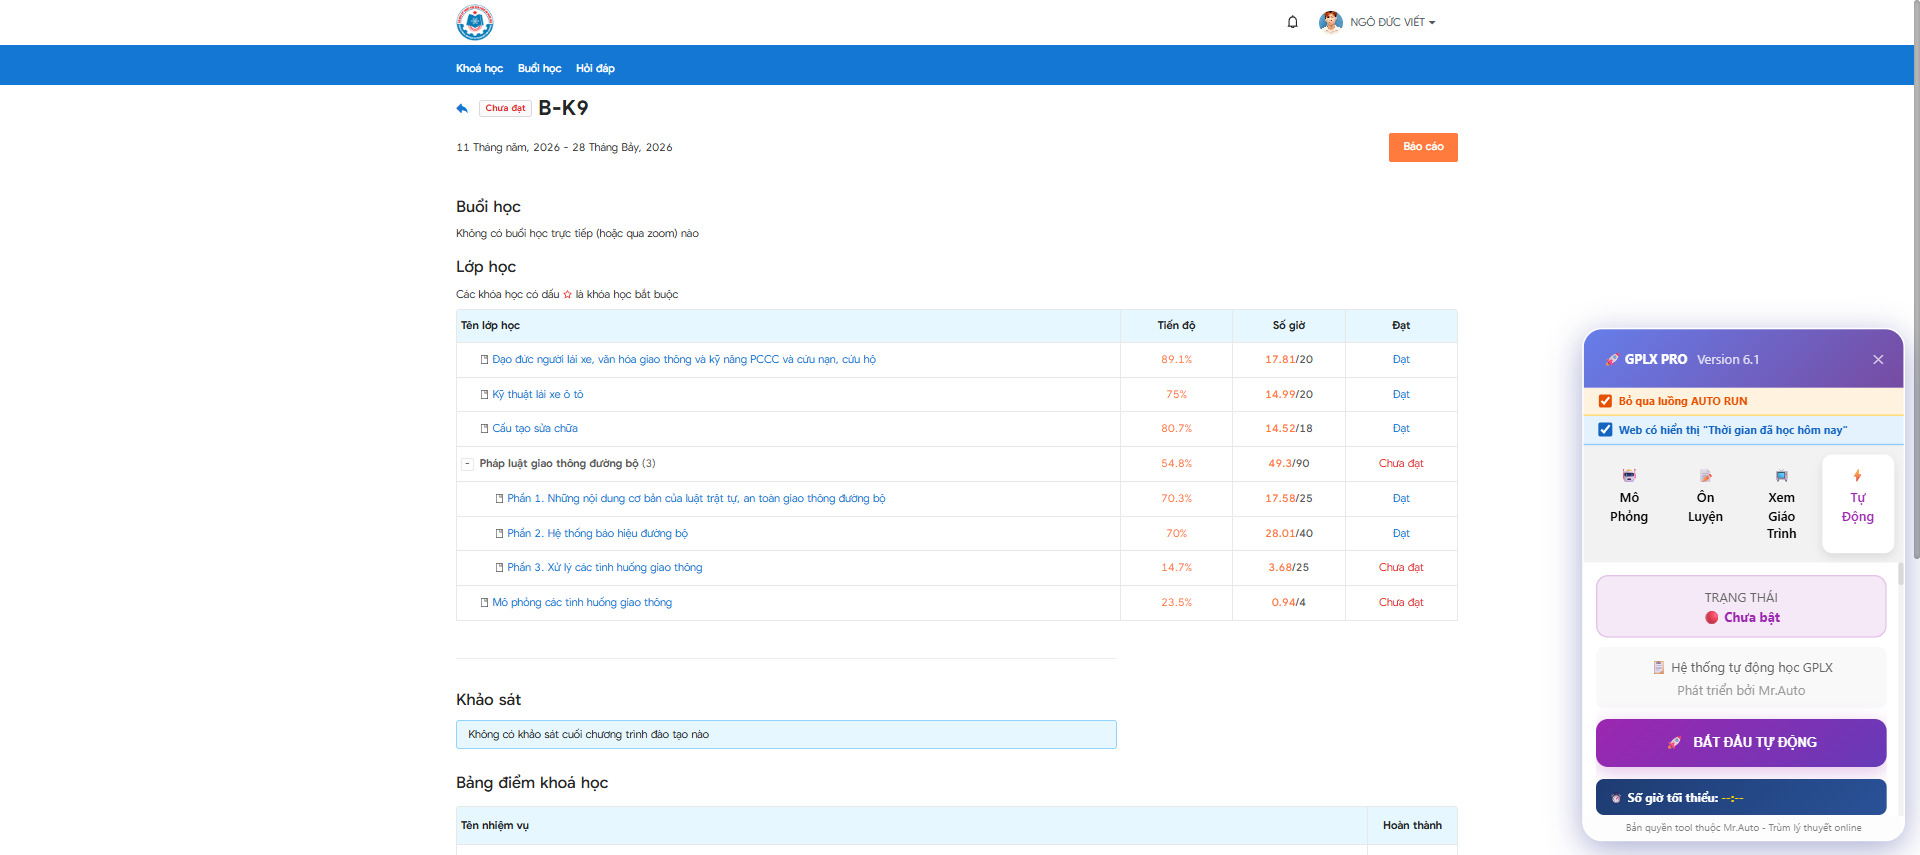The height and width of the screenshot is (855, 1920).
Task: Click the GPLX panel scrollbar
Action: pyautogui.click(x=1900, y=573)
